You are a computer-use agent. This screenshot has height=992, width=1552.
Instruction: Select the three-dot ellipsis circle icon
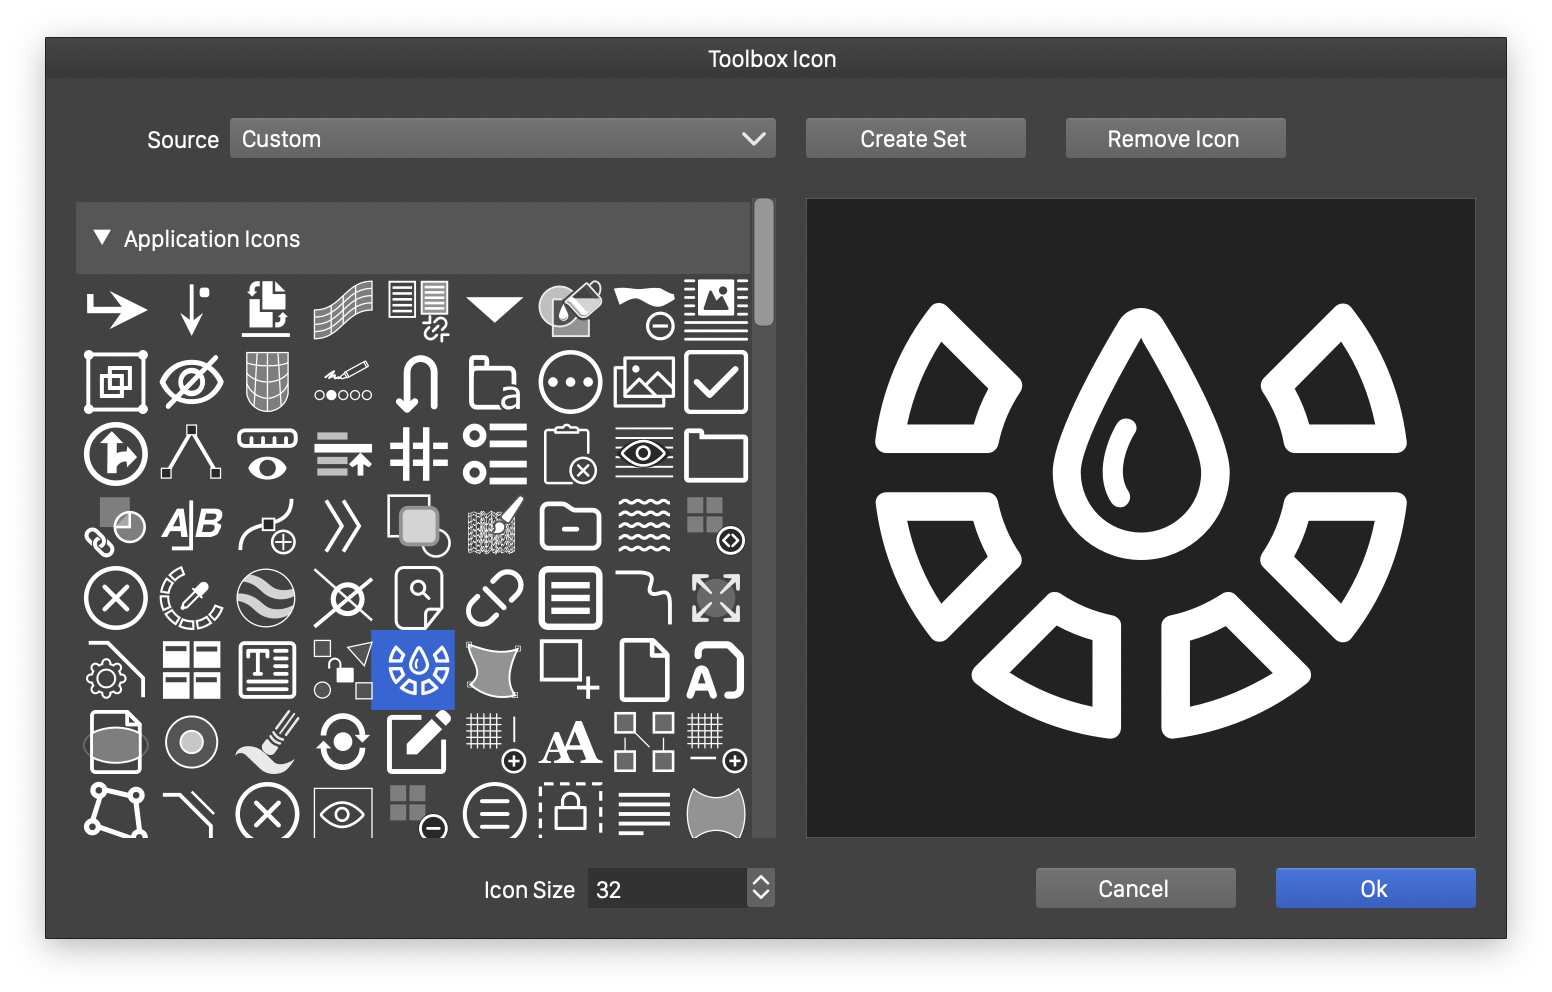pyautogui.click(x=570, y=382)
